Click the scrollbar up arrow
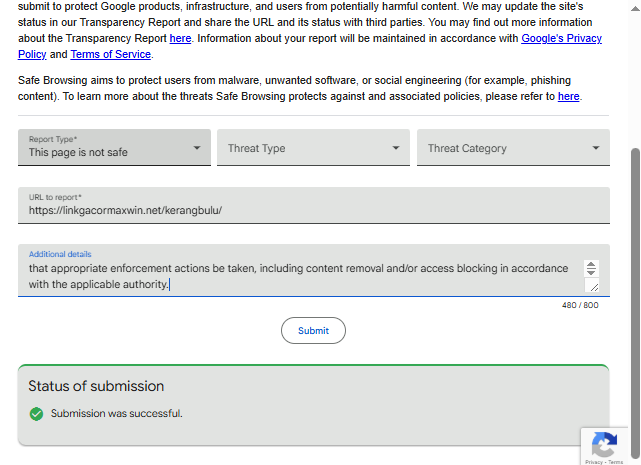 pos(635,8)
